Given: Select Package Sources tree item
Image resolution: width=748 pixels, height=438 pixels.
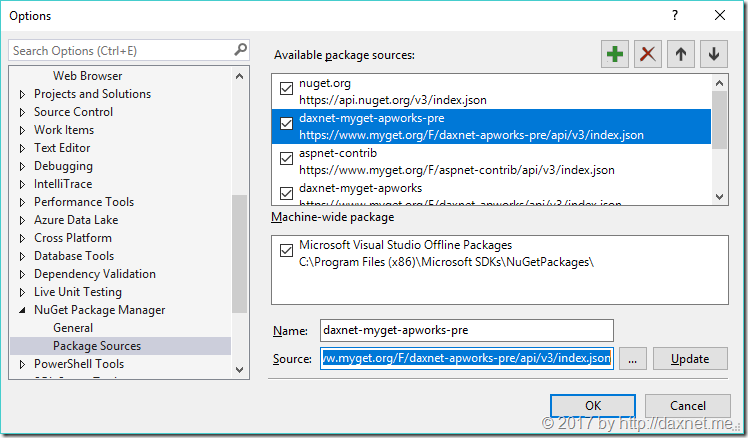Looking at the screenshot, I should point(120,346).
